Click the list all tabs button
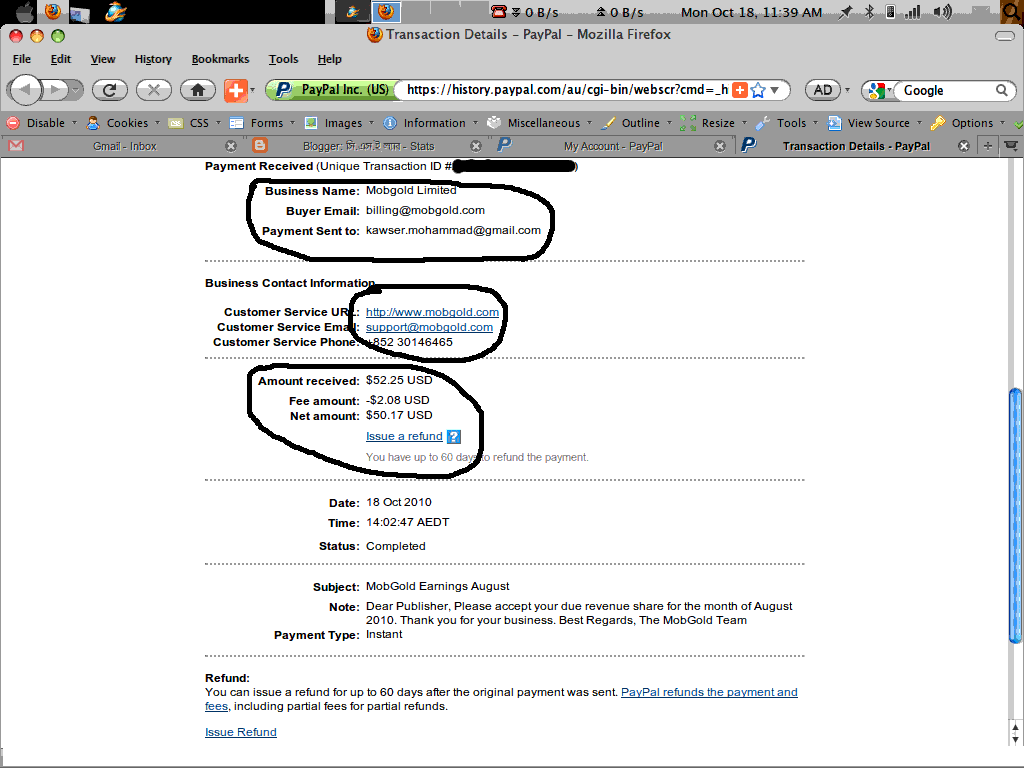 pyautogui.click(x=1010, y=146)
